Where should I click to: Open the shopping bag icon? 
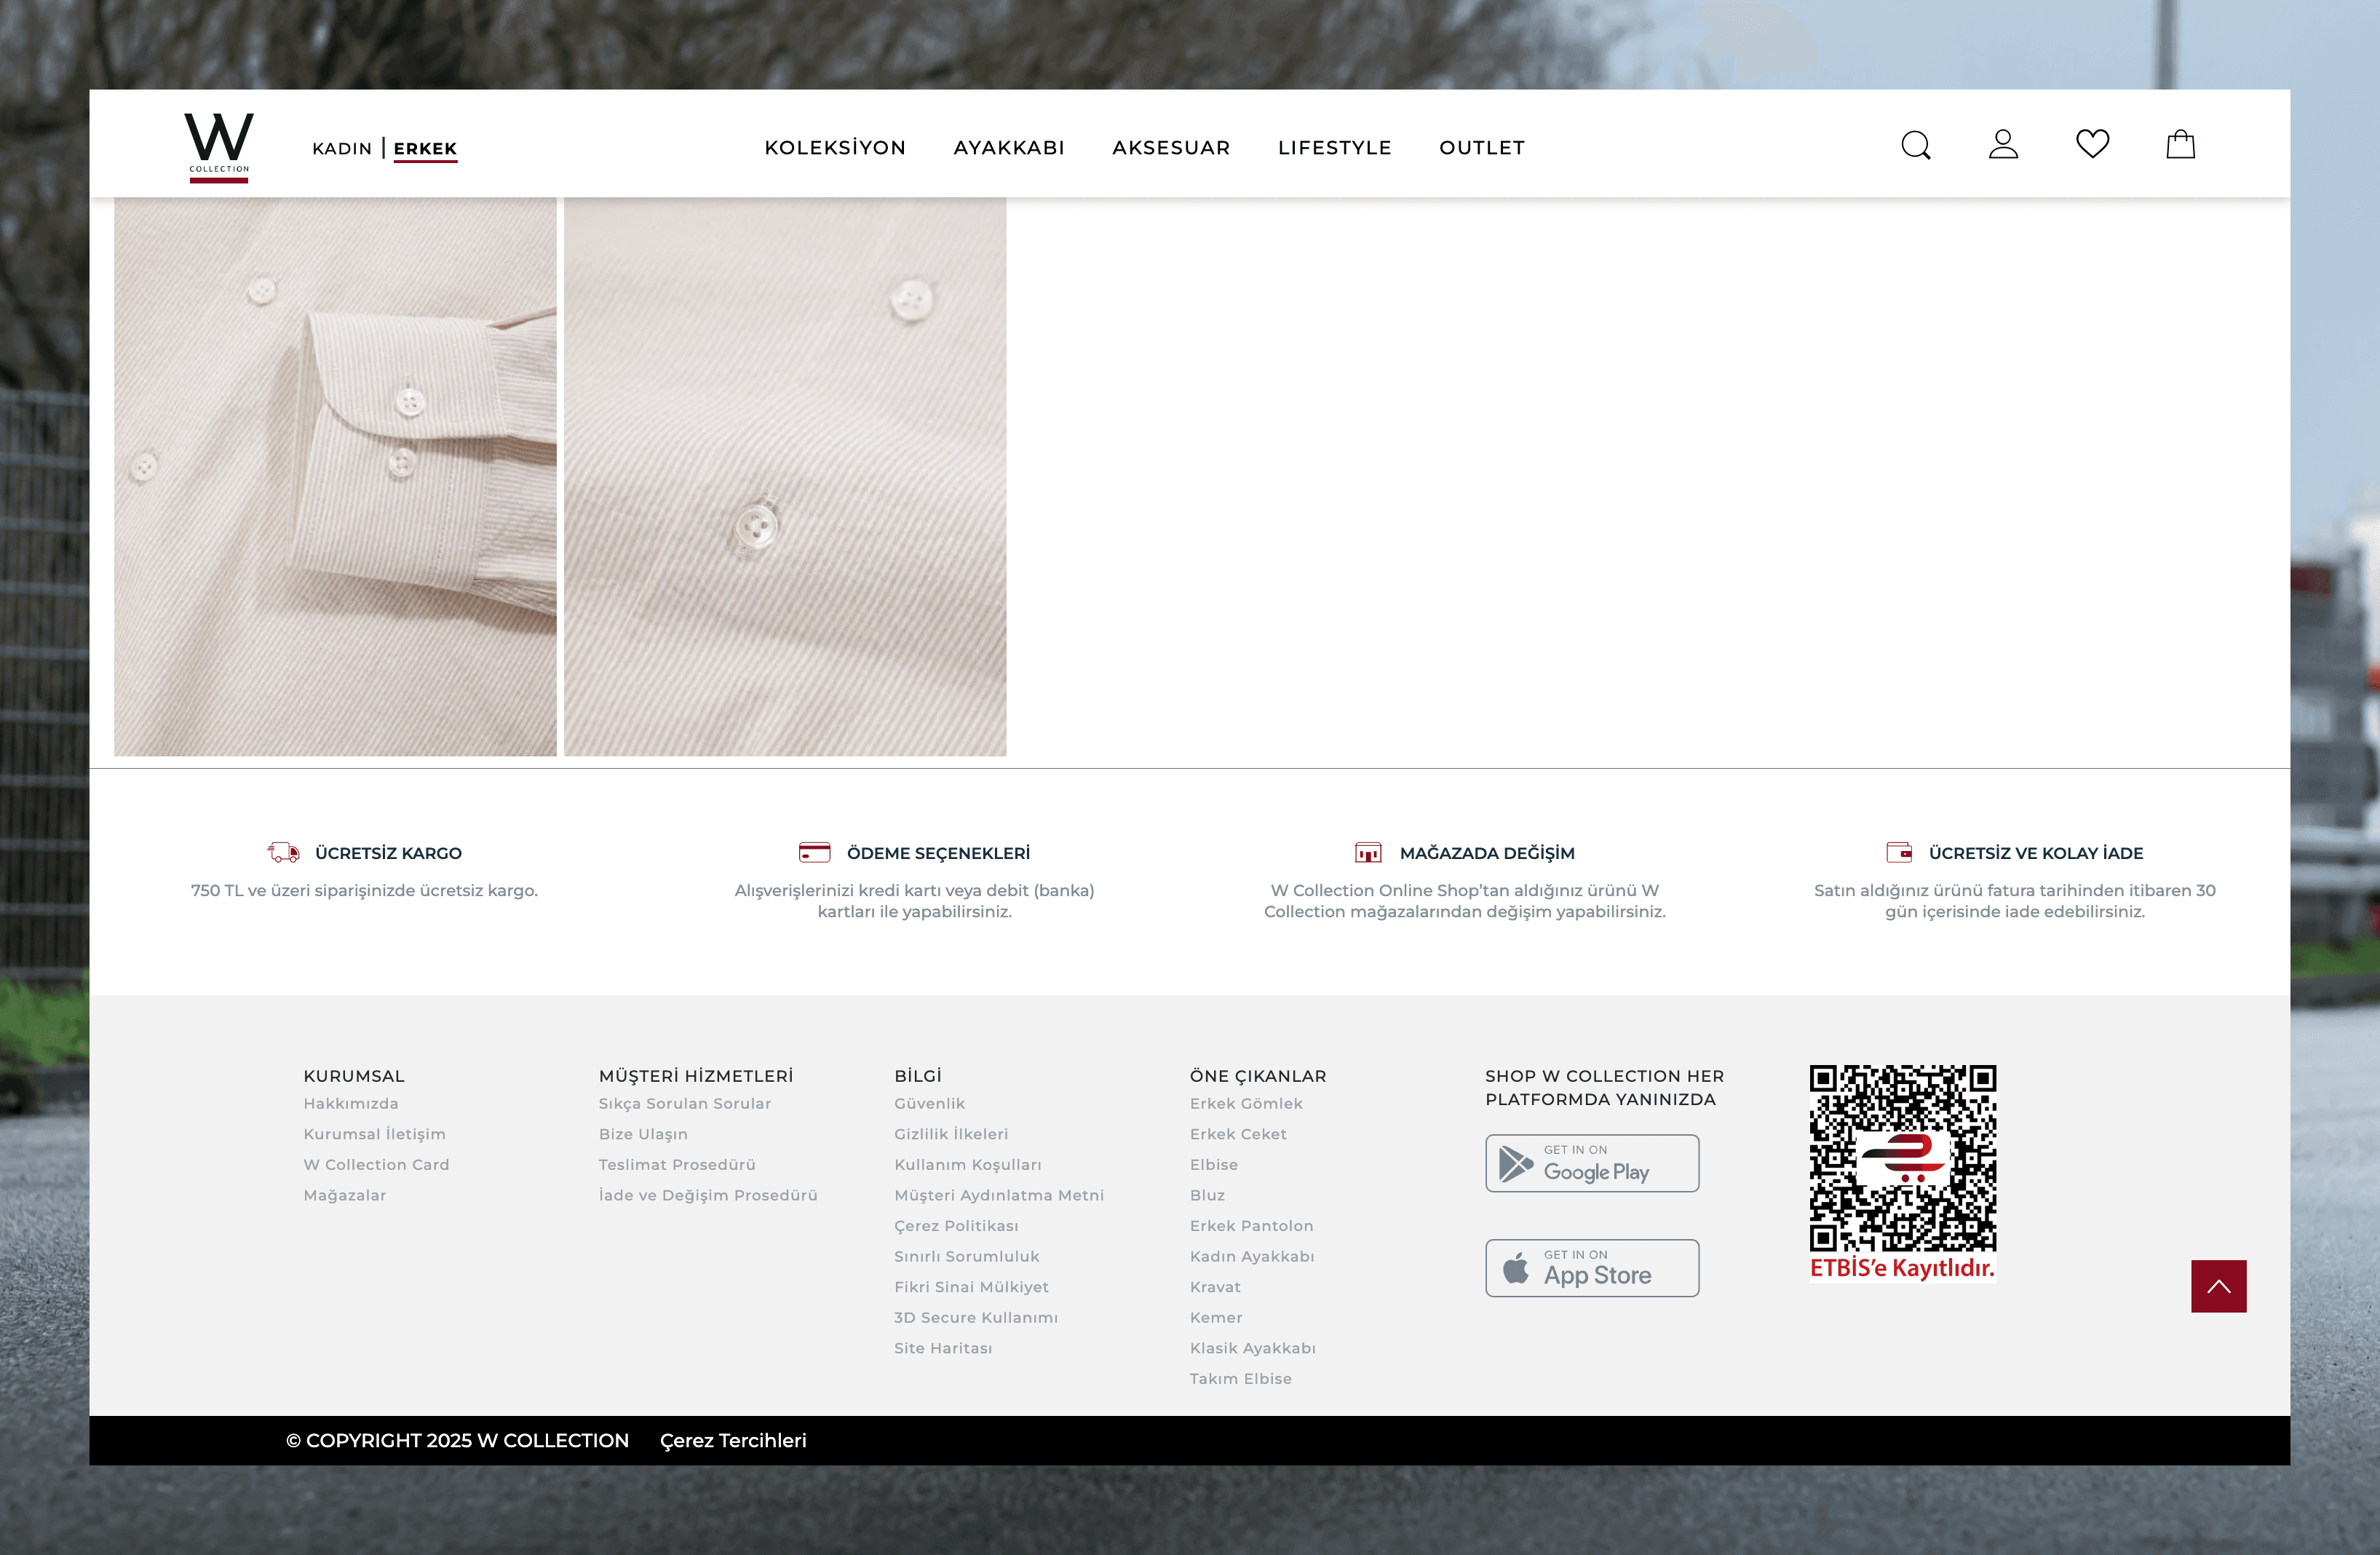pos(2180,145)
